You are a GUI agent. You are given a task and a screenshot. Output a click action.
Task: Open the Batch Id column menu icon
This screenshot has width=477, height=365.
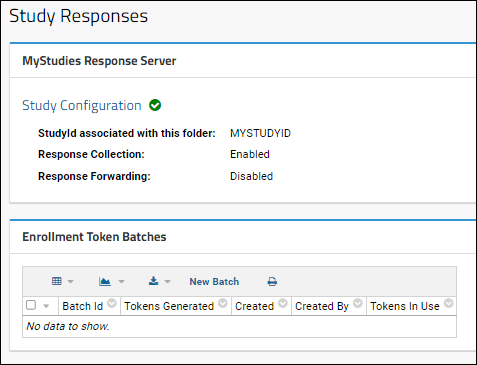(x=112, y=303)
